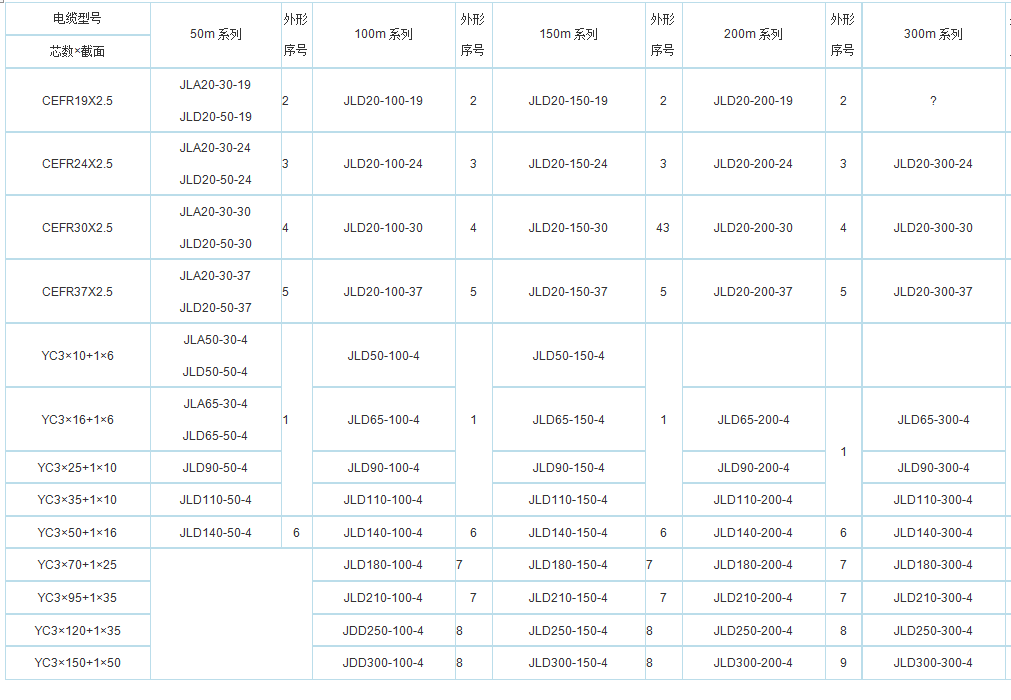1011x700 pixels.
Task: Select the JLD110-150-4 cell
Action: click(568, 500)
